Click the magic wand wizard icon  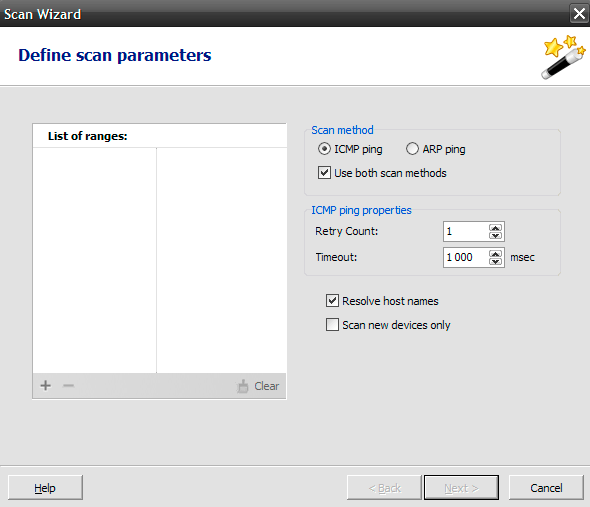pyautogui.click(x=563, y=57)
